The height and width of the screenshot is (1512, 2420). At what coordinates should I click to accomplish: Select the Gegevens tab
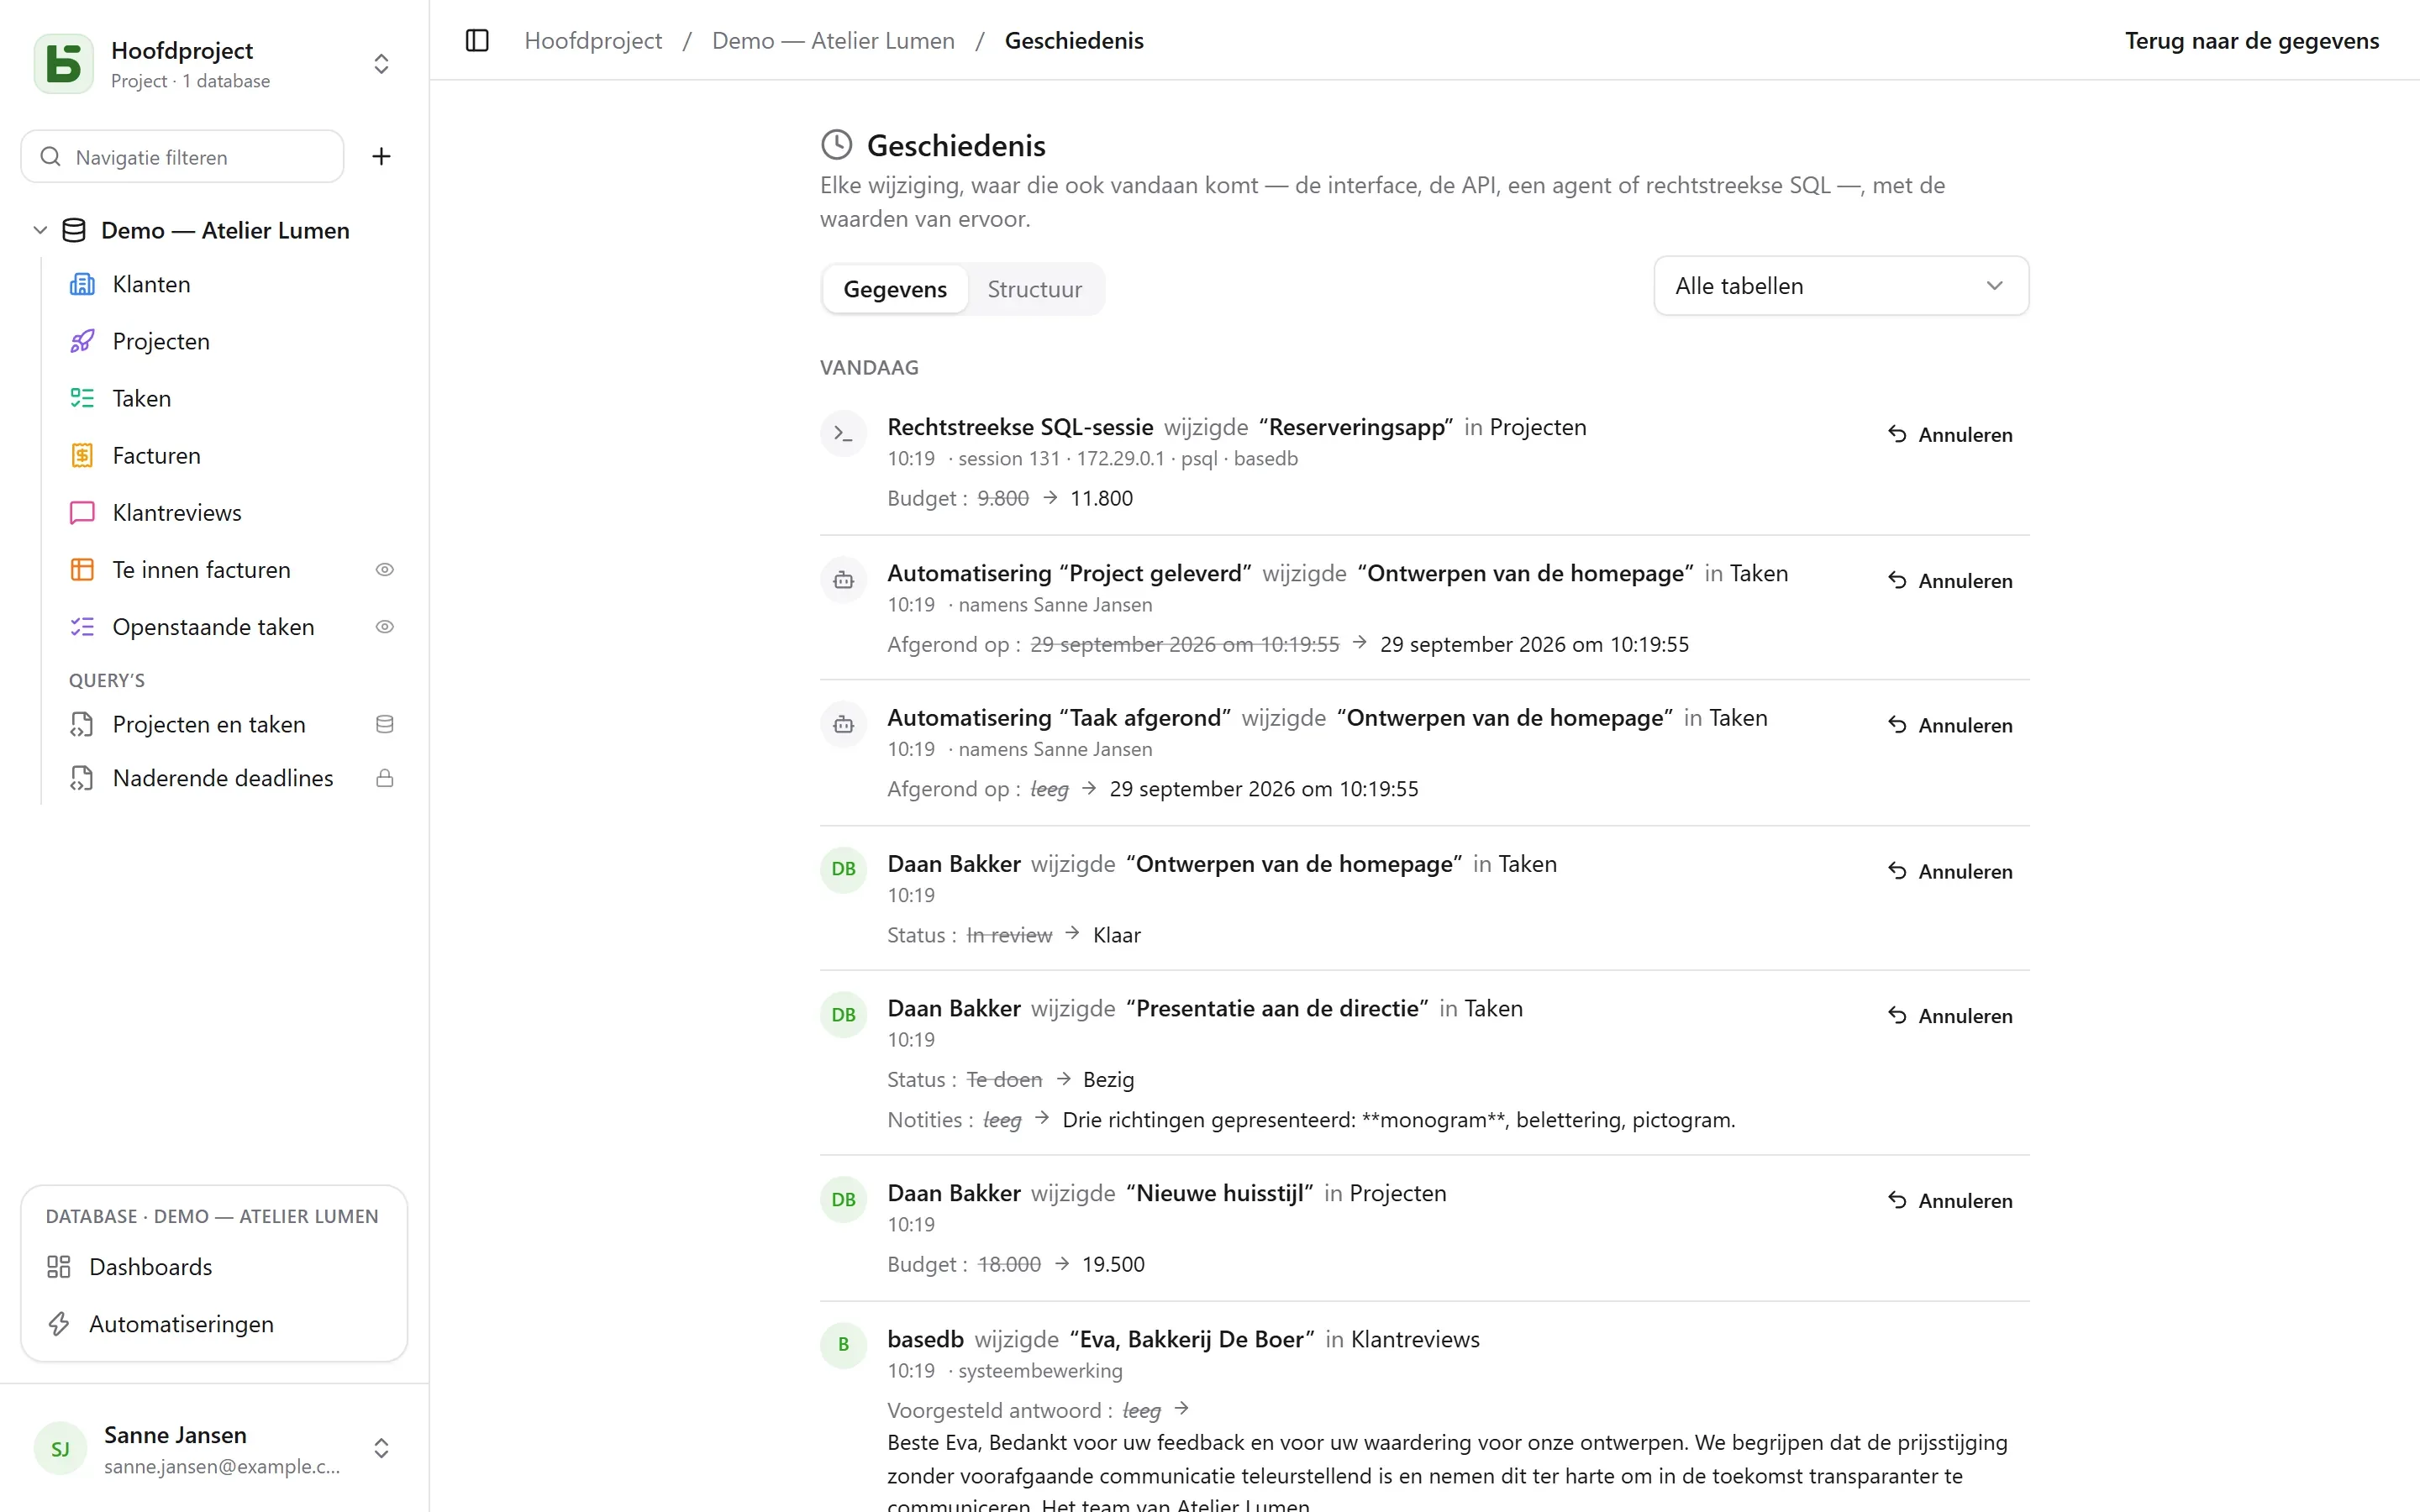(x=895, y=289)
